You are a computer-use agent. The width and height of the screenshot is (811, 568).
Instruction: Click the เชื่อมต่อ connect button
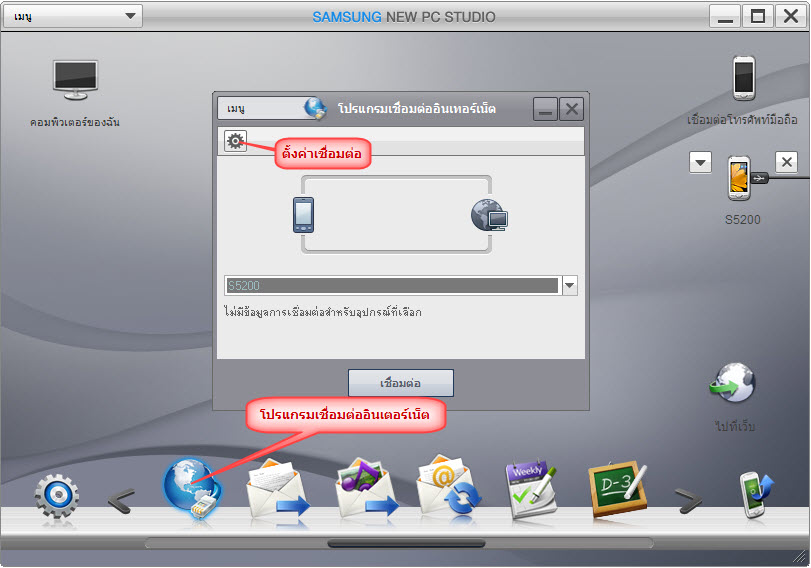(401, 383)
